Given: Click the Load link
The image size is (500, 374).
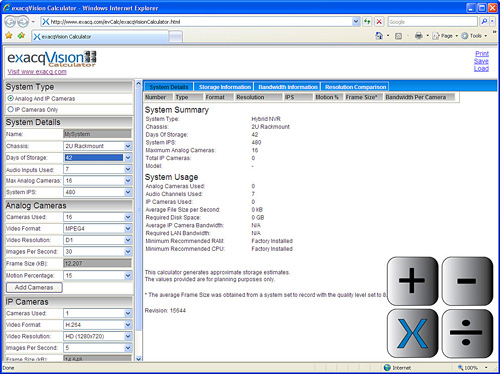Looking at the screenshot, I should point(481,69).
